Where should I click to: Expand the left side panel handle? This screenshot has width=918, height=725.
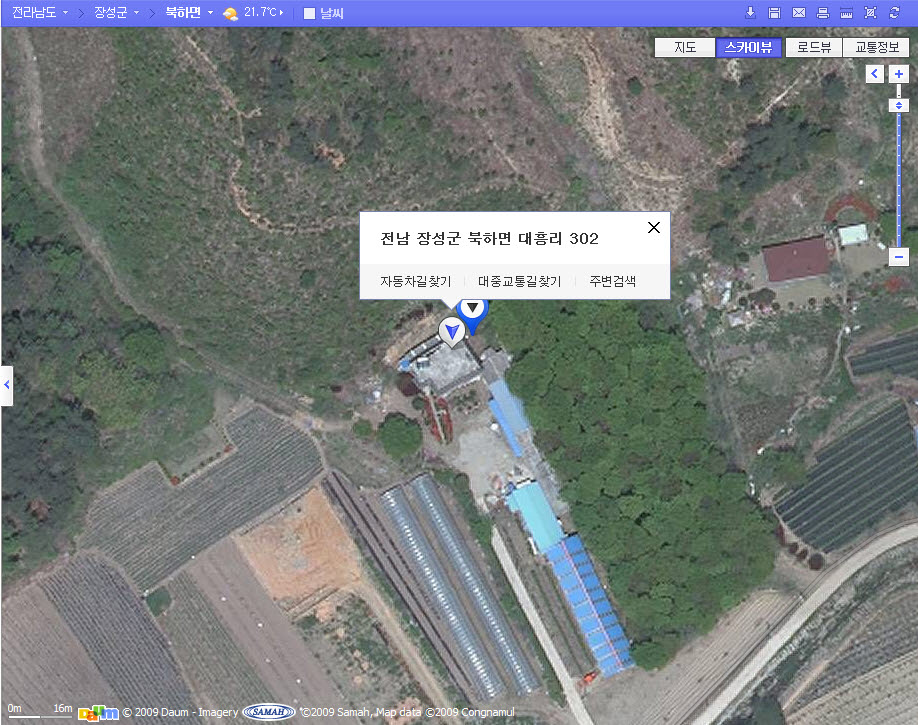[6, 385]
